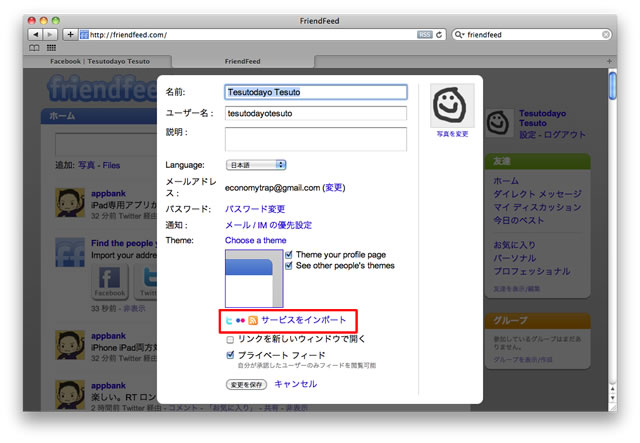
Task: Open the bookmarks book icon
Action: [34, 48]
